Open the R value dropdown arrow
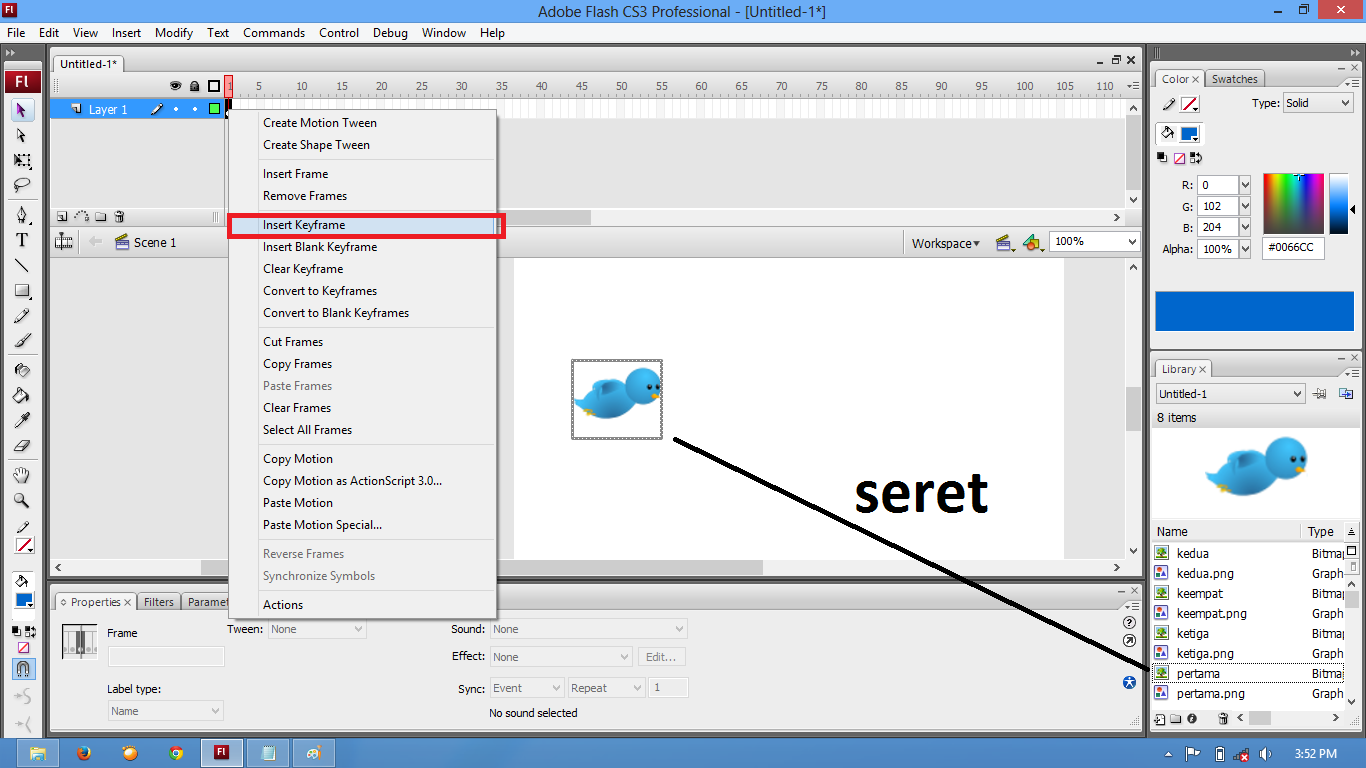The width and height of the screenshot is (1366, 768). (1245, 185)
